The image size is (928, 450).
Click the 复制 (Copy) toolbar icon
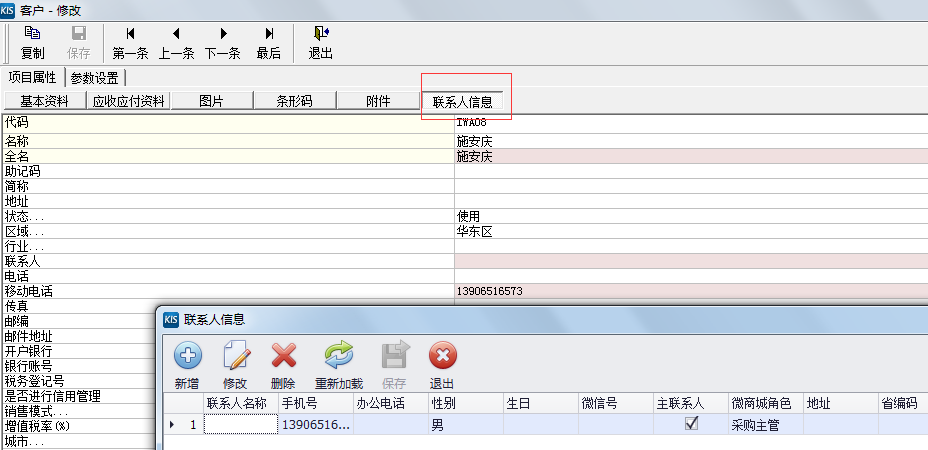(32, 41)
